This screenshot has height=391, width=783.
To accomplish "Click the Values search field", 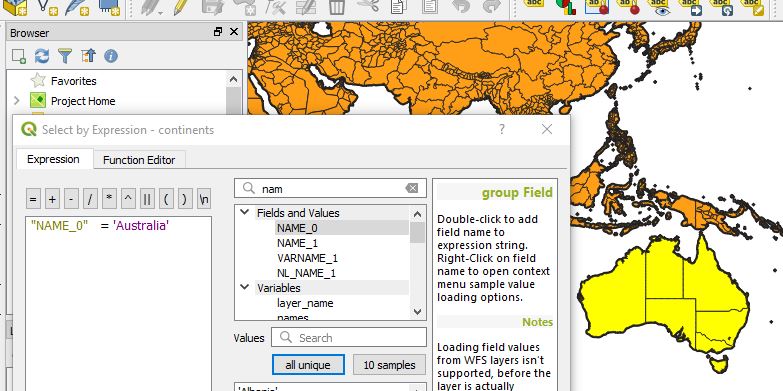I will [349, 337].
